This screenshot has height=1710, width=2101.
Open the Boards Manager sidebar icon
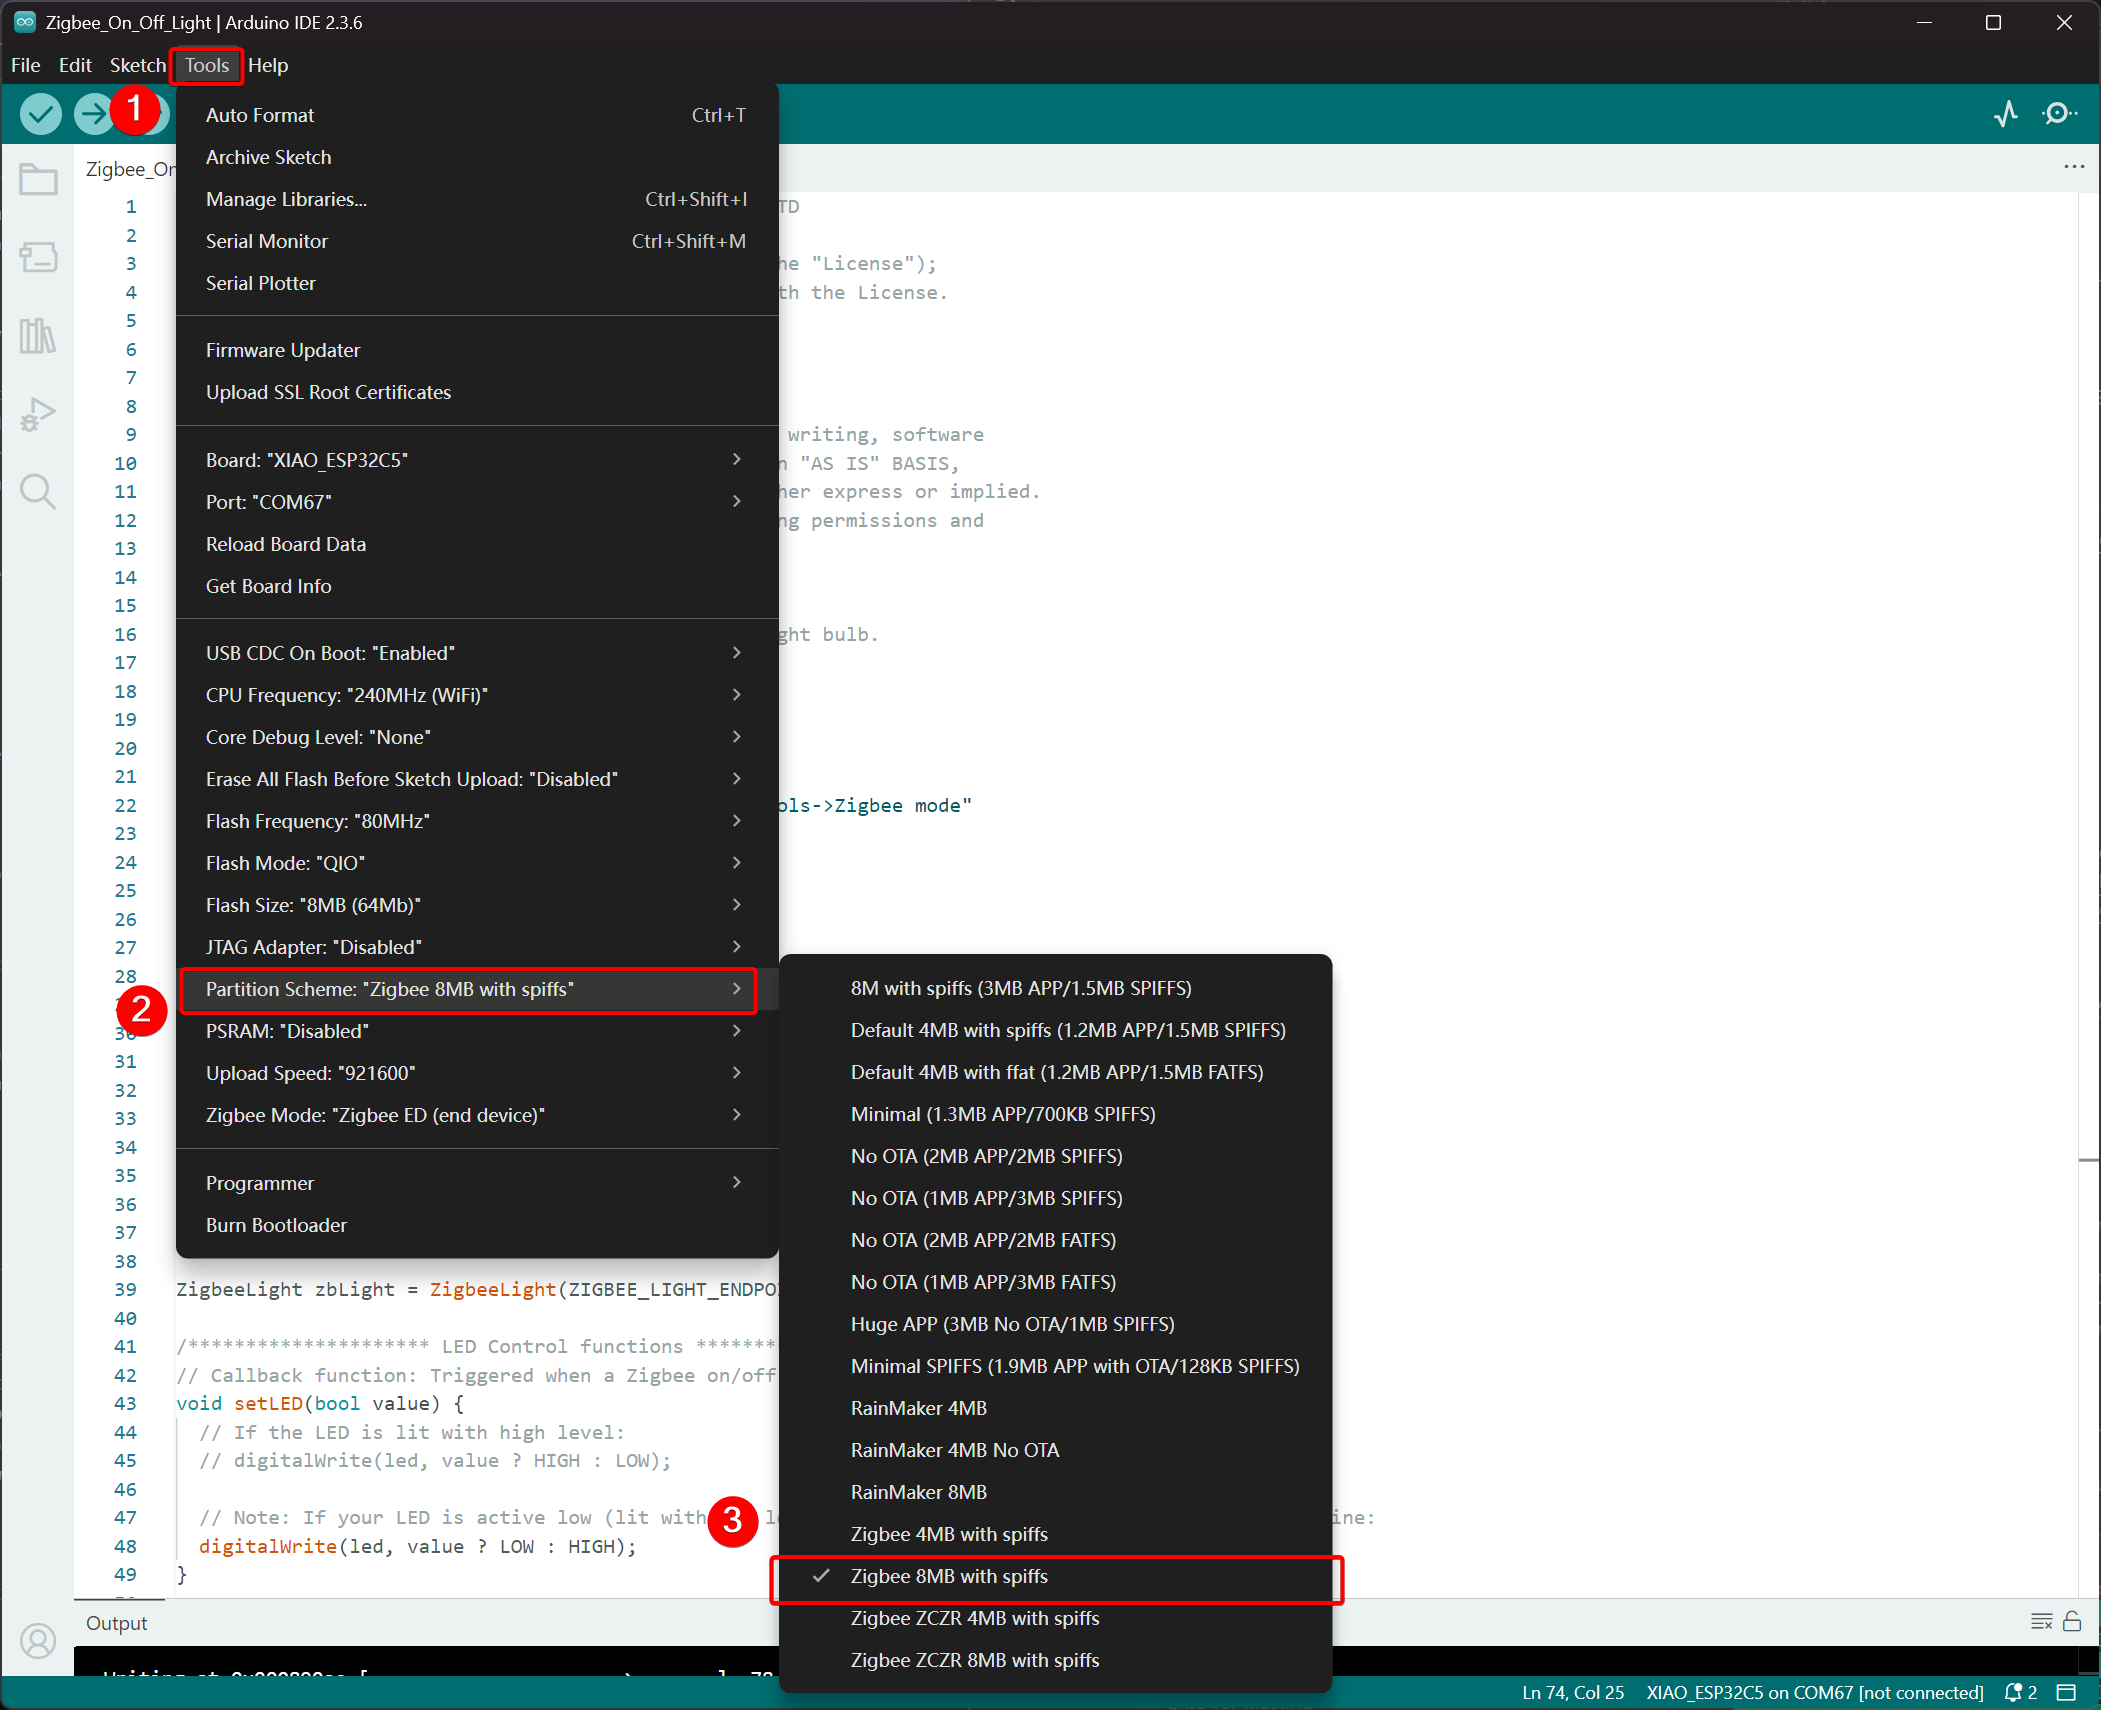(38, 258)
